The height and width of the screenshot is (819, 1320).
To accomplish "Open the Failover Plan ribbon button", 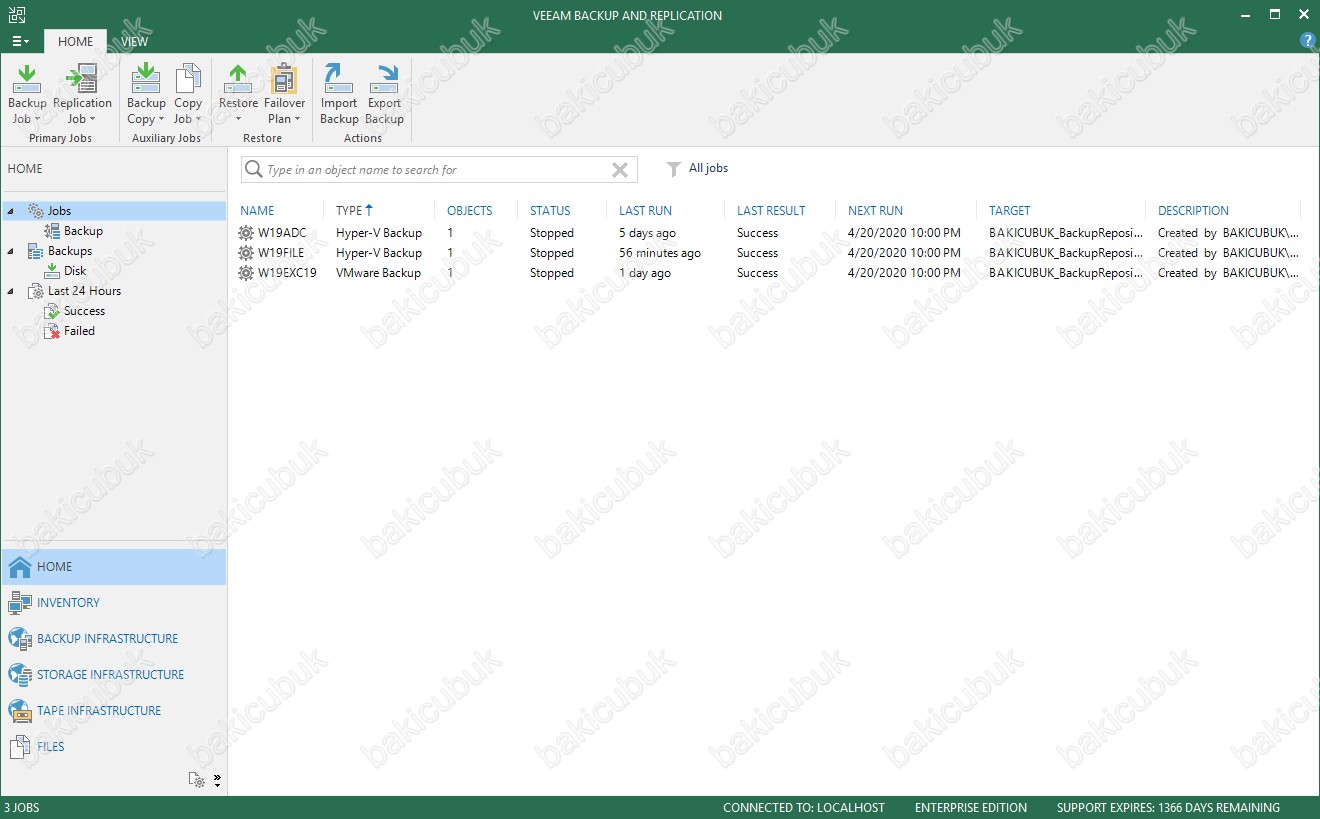I will 285,94.
